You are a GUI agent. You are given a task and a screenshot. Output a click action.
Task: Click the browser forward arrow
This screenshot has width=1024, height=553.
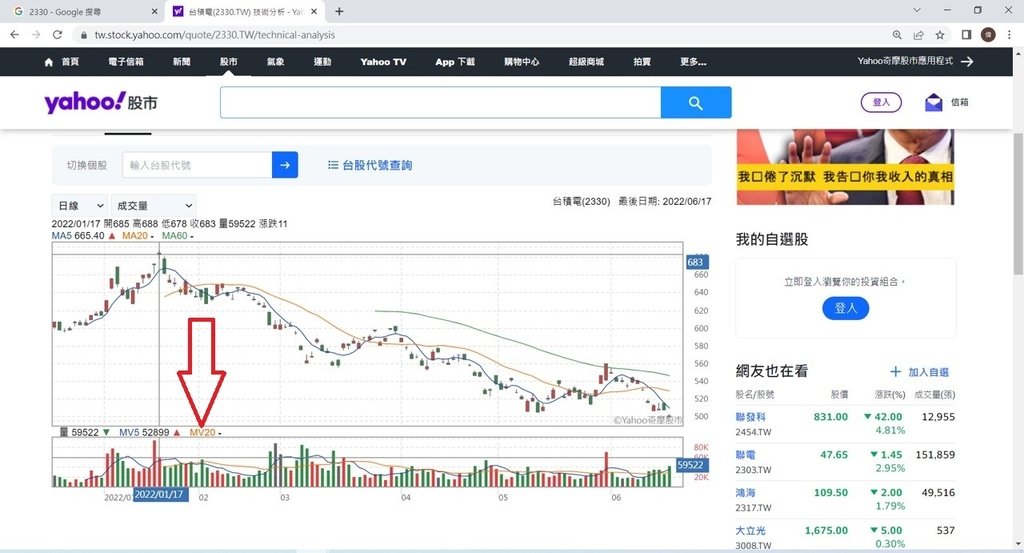click(36, 35)
